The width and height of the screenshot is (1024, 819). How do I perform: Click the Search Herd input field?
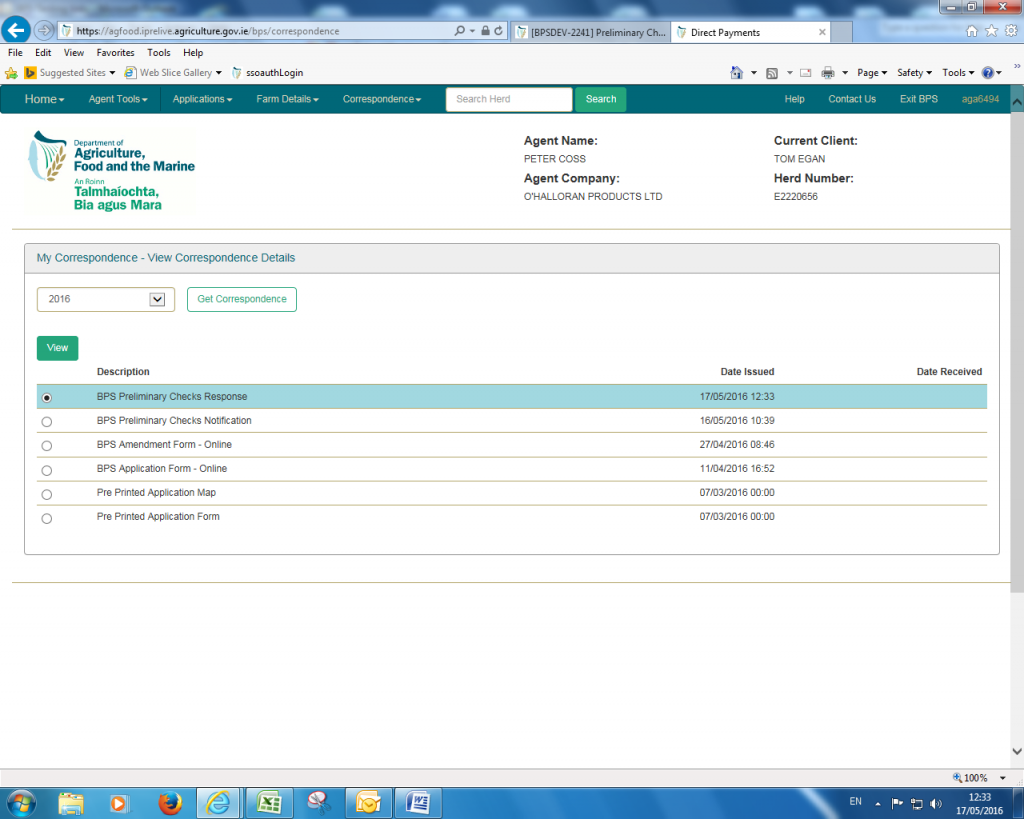tap(508, 99)
